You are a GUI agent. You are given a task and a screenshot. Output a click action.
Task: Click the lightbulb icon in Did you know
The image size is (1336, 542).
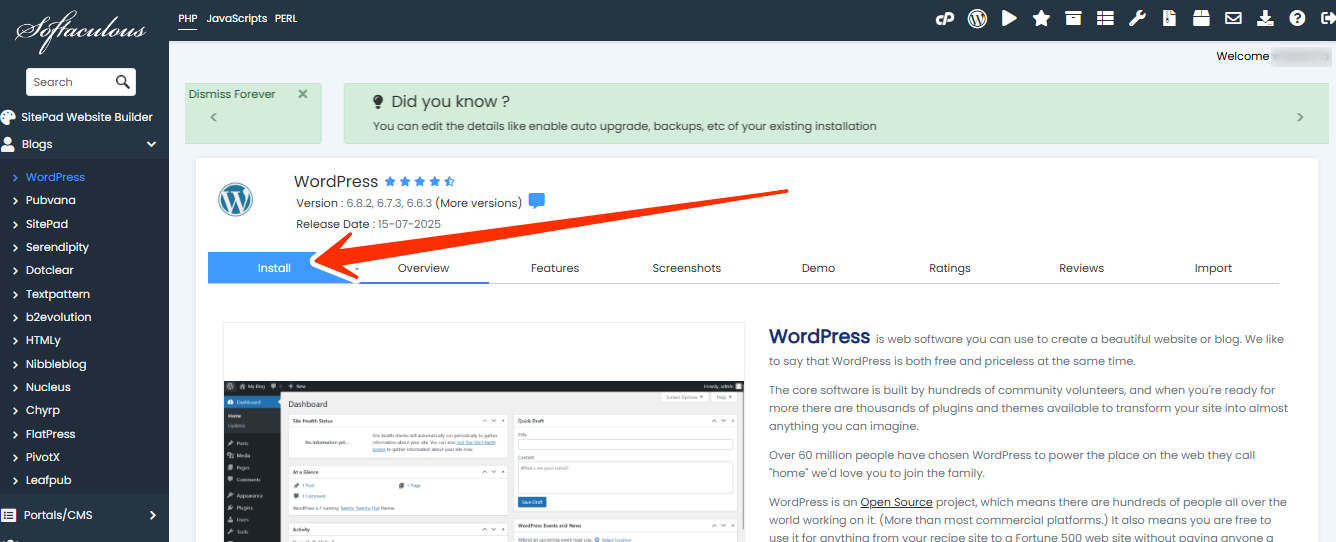[378, 102]
